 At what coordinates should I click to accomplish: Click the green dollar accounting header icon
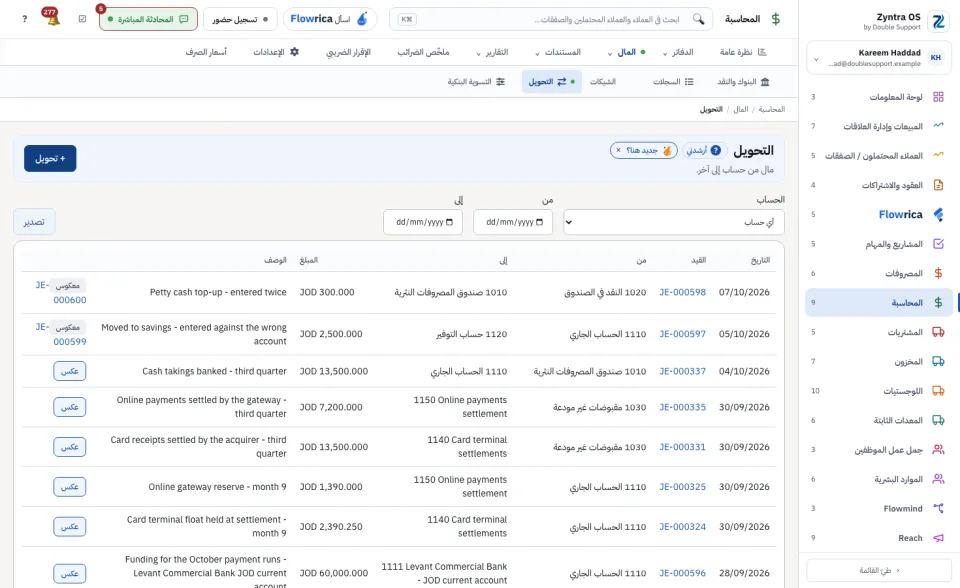[776, 19]
